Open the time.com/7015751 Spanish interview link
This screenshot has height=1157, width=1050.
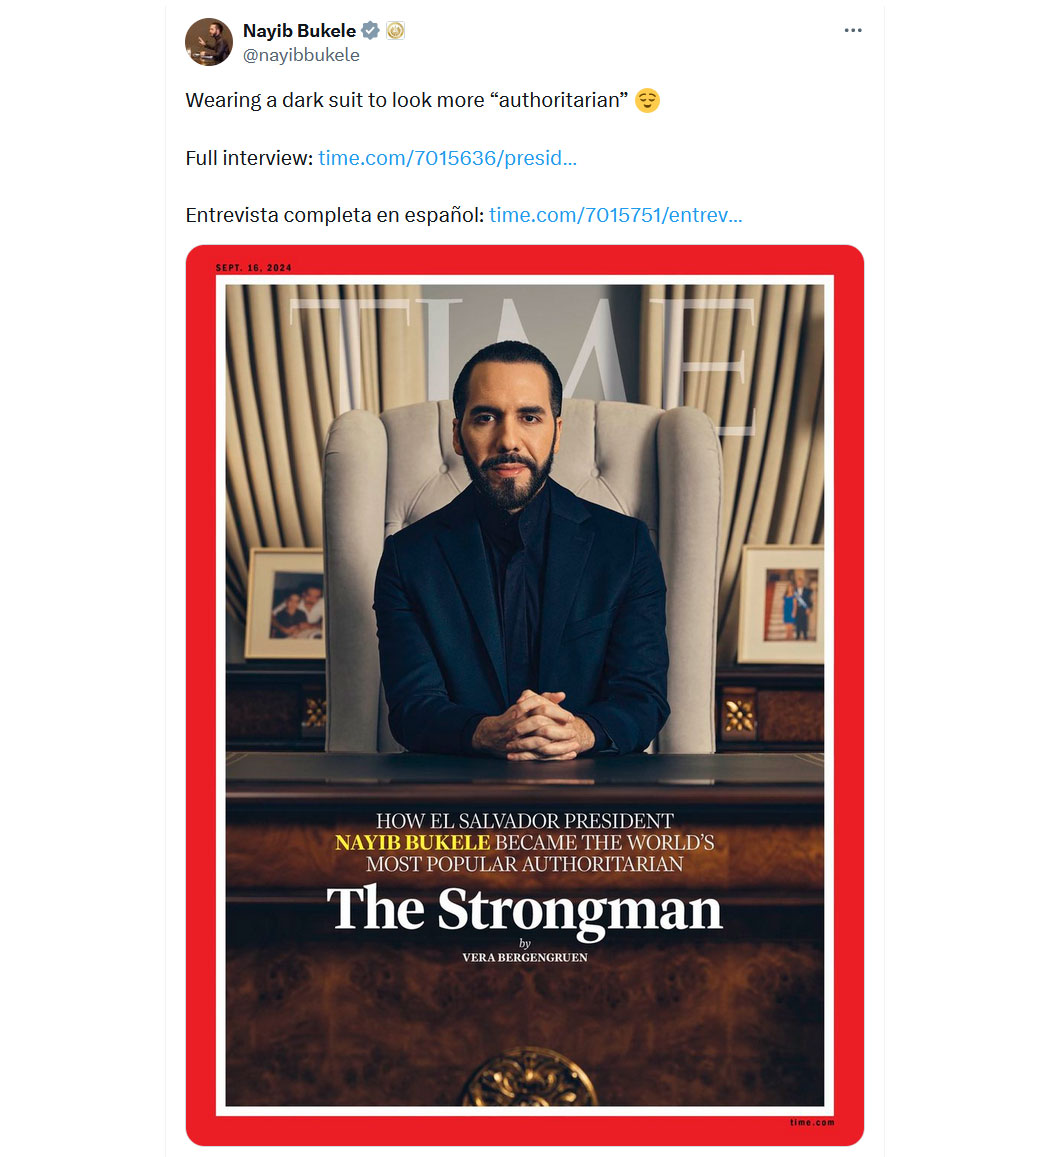(x=615, y=215)
